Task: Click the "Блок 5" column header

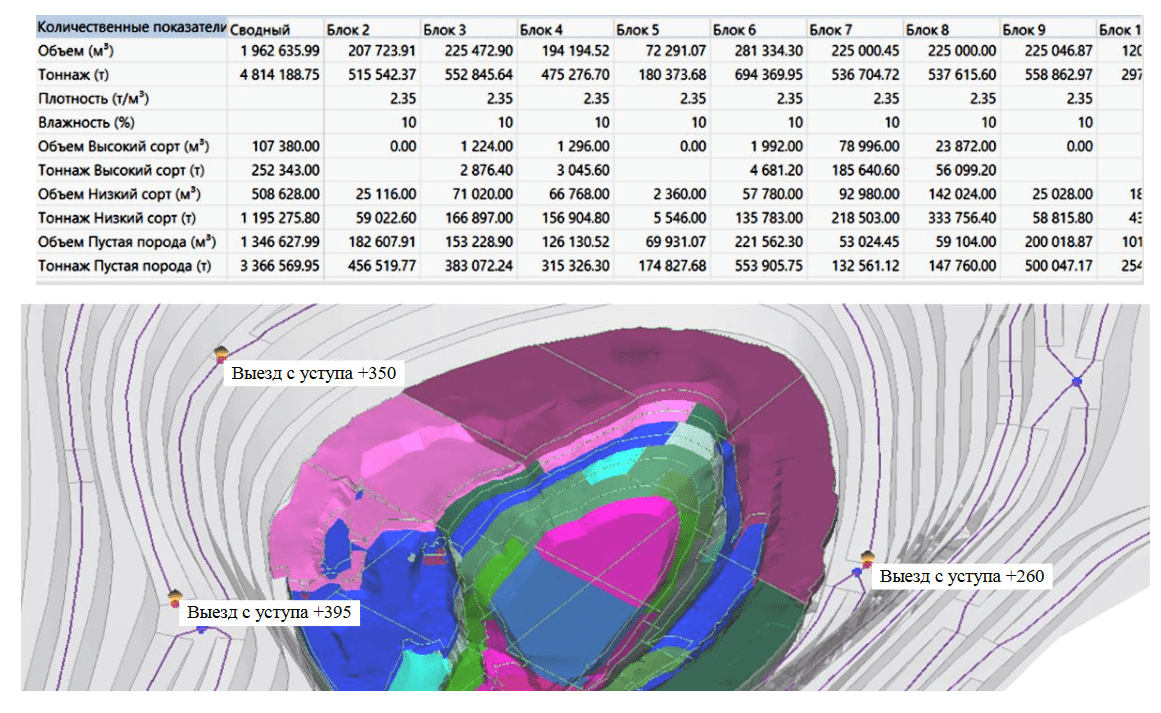Action: (x=638, y=30)
